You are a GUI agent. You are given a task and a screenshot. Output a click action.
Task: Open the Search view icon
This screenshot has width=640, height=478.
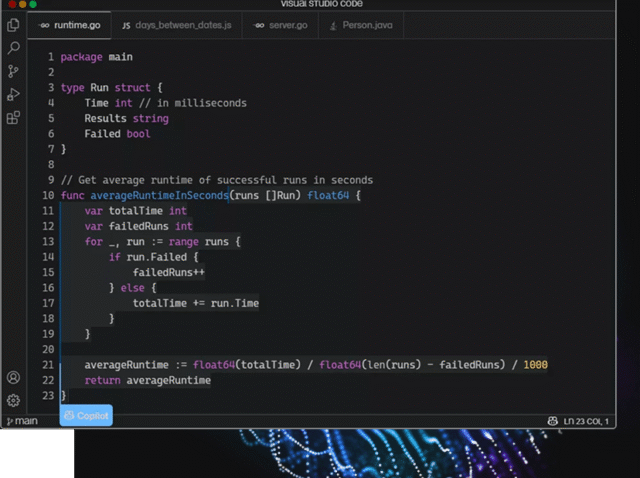13,47
